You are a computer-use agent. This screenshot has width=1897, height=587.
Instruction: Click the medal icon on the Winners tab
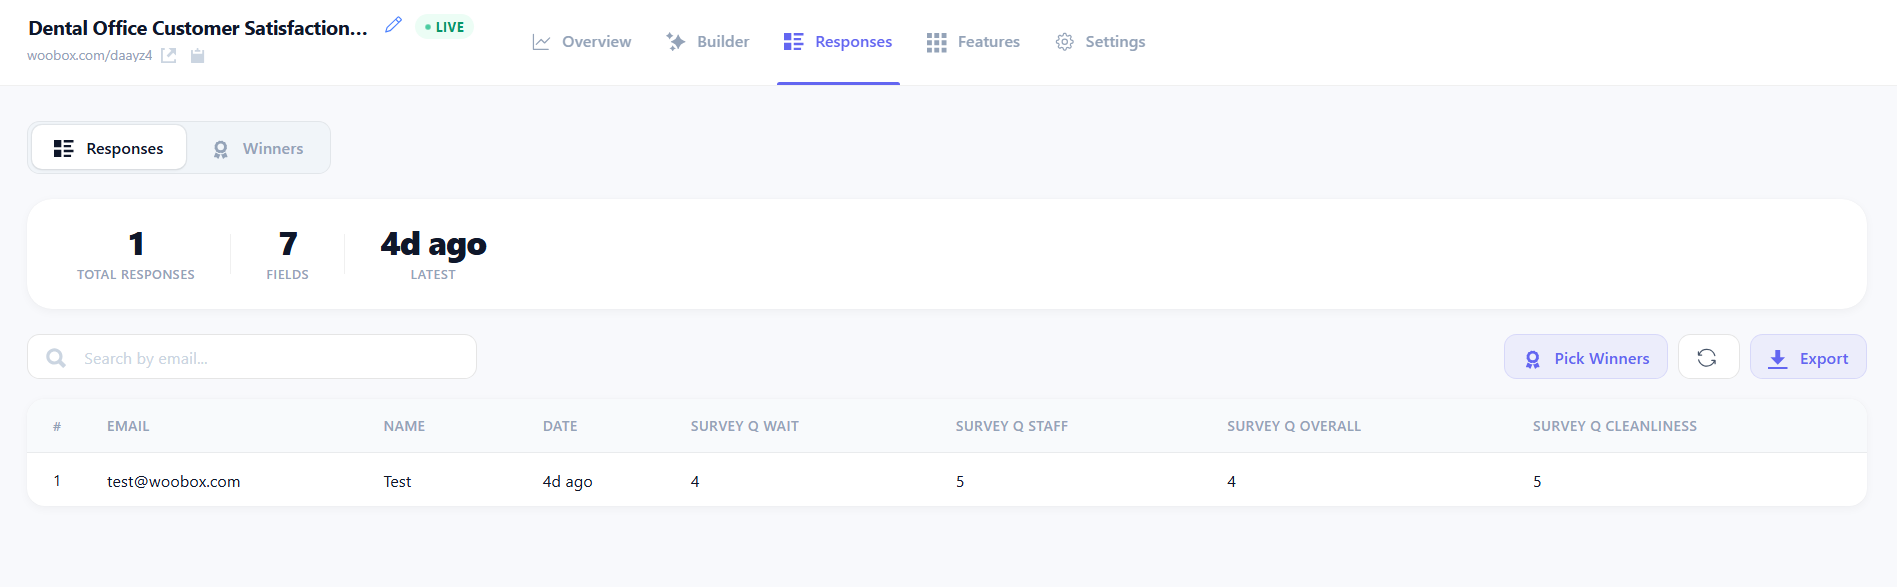[x=220, y=148]
